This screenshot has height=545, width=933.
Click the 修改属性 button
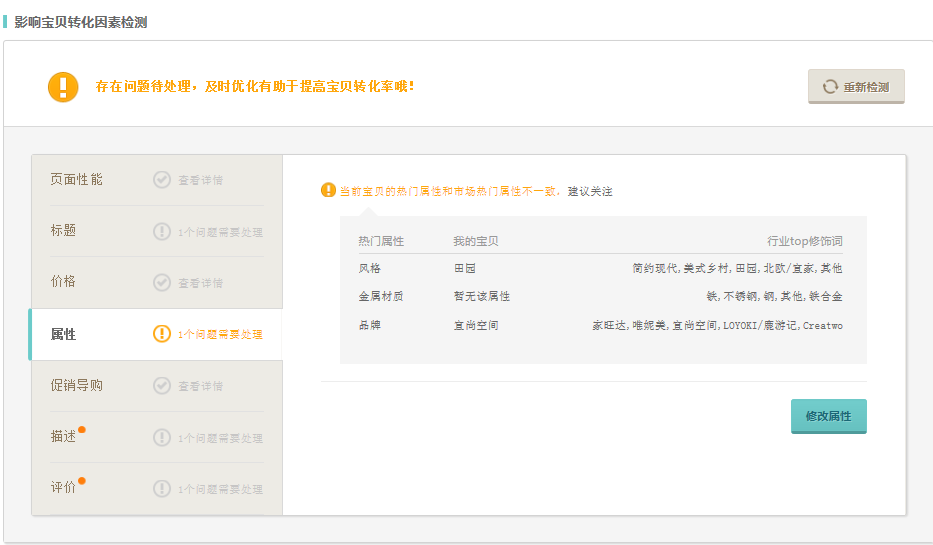coord(828,416)
